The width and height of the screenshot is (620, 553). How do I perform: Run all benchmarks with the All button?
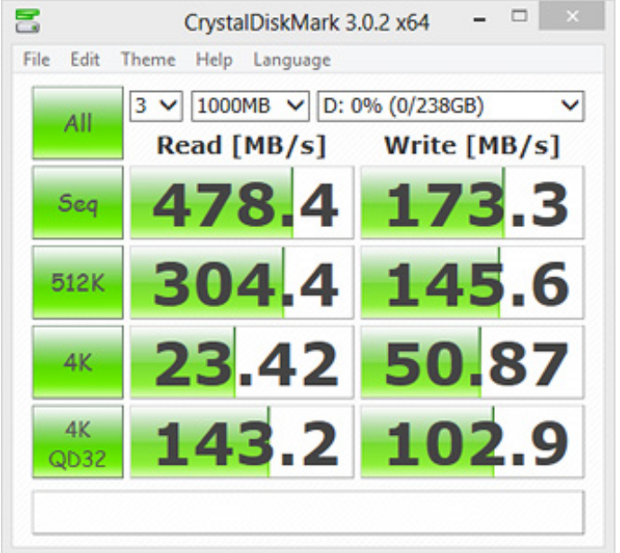coord(77,123)
